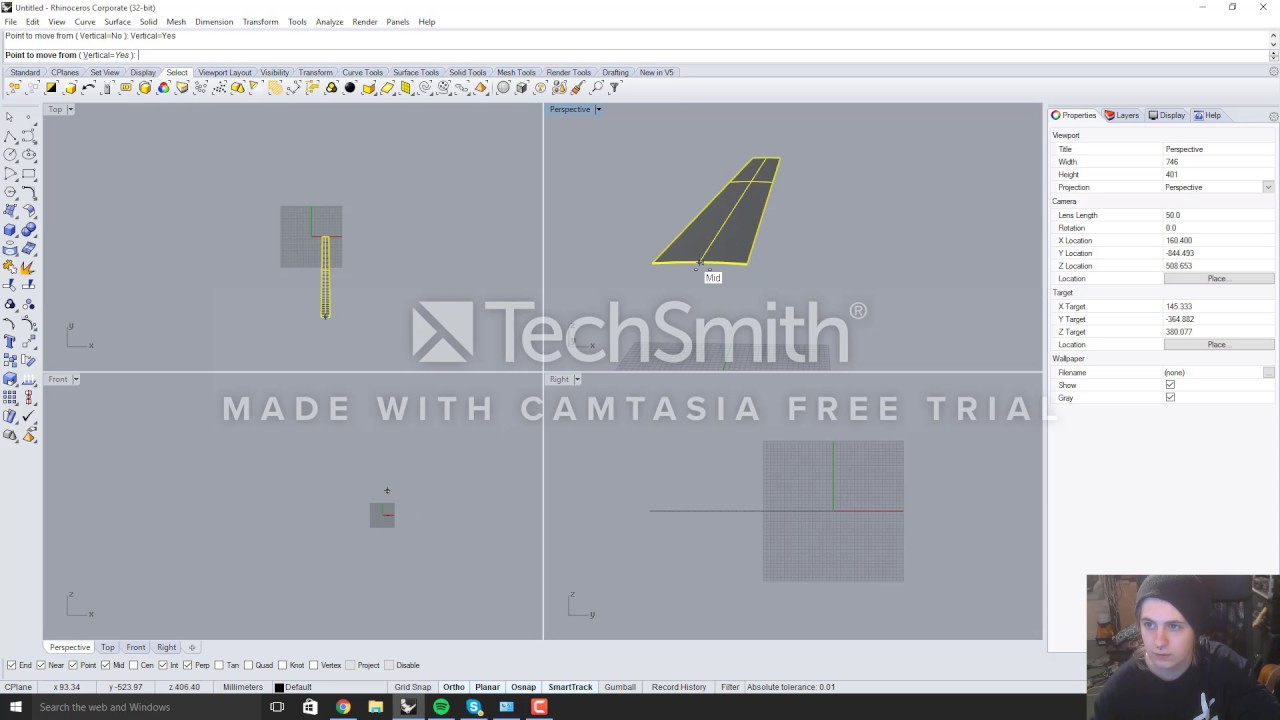Click the Select by Color wheel icon
This screenshot has height=720, width=1280.
tap(163, 88)
